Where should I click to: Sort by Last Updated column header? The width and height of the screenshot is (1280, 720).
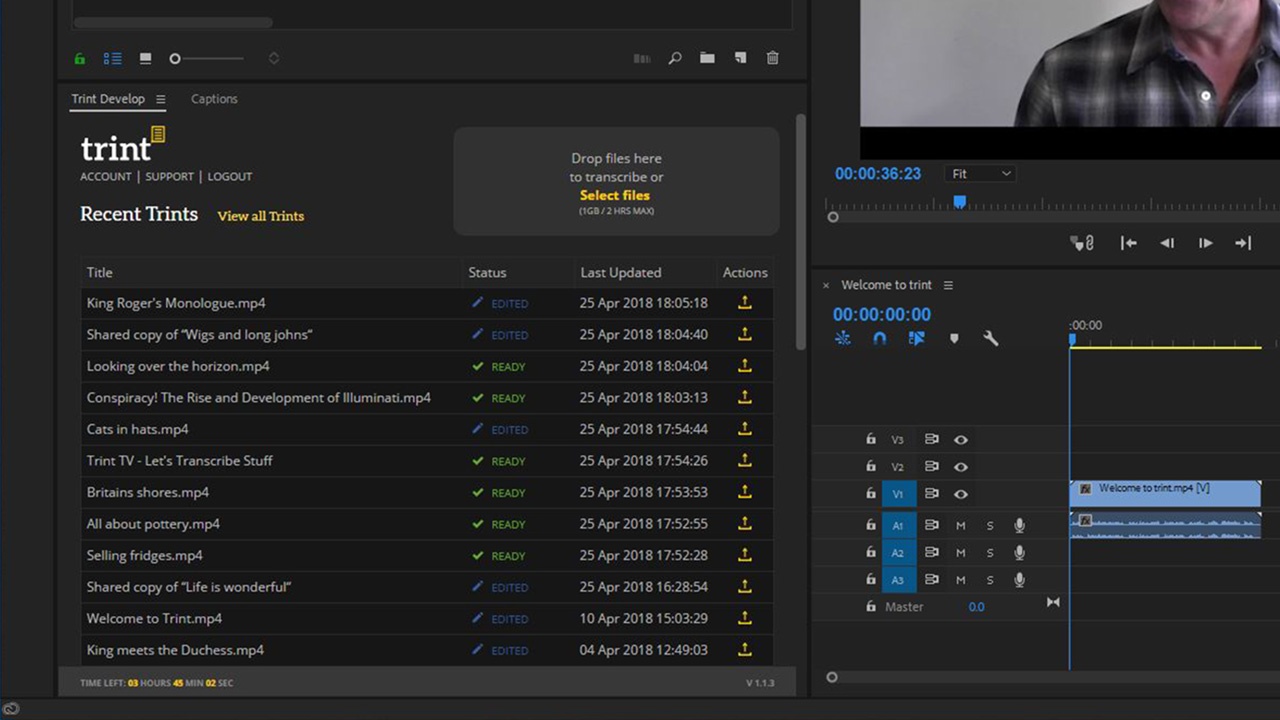tap(621, 272)
